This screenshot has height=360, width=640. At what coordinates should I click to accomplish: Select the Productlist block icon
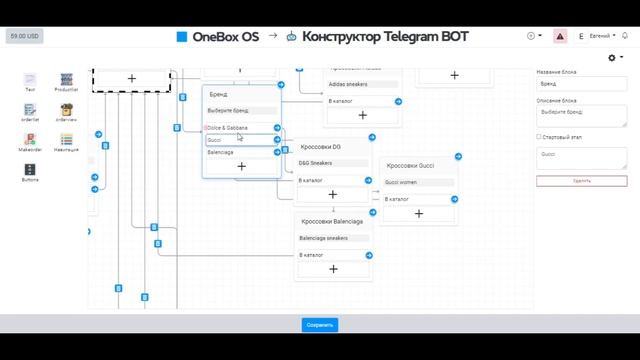[66, 80]
